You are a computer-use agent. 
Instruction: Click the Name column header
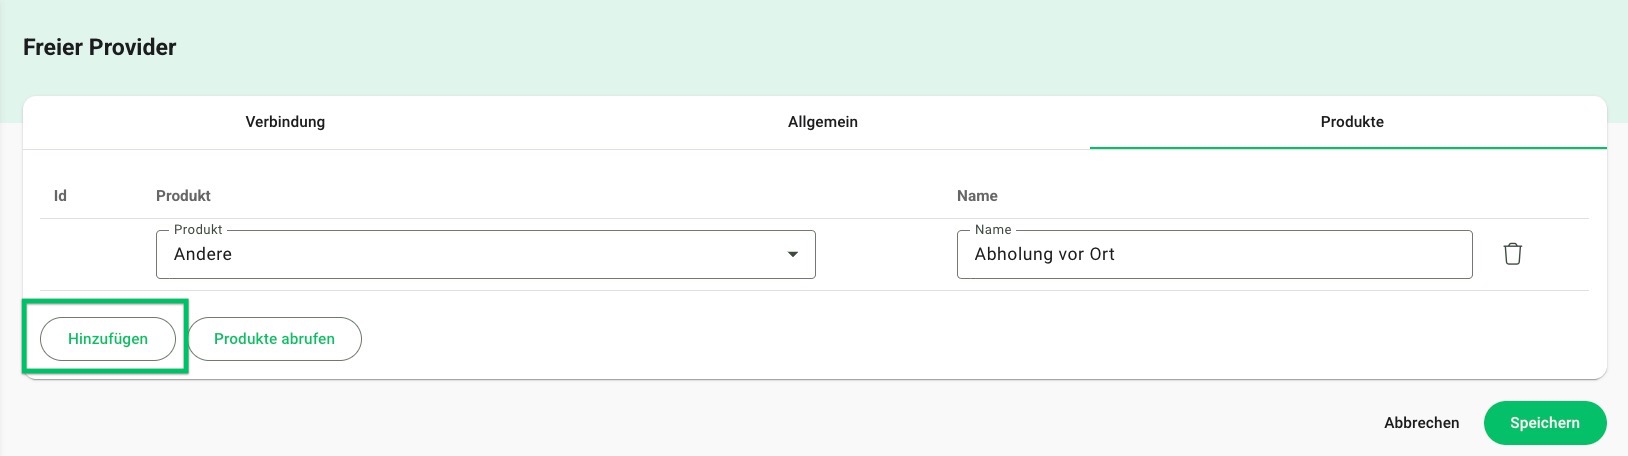tap(977, 196)
